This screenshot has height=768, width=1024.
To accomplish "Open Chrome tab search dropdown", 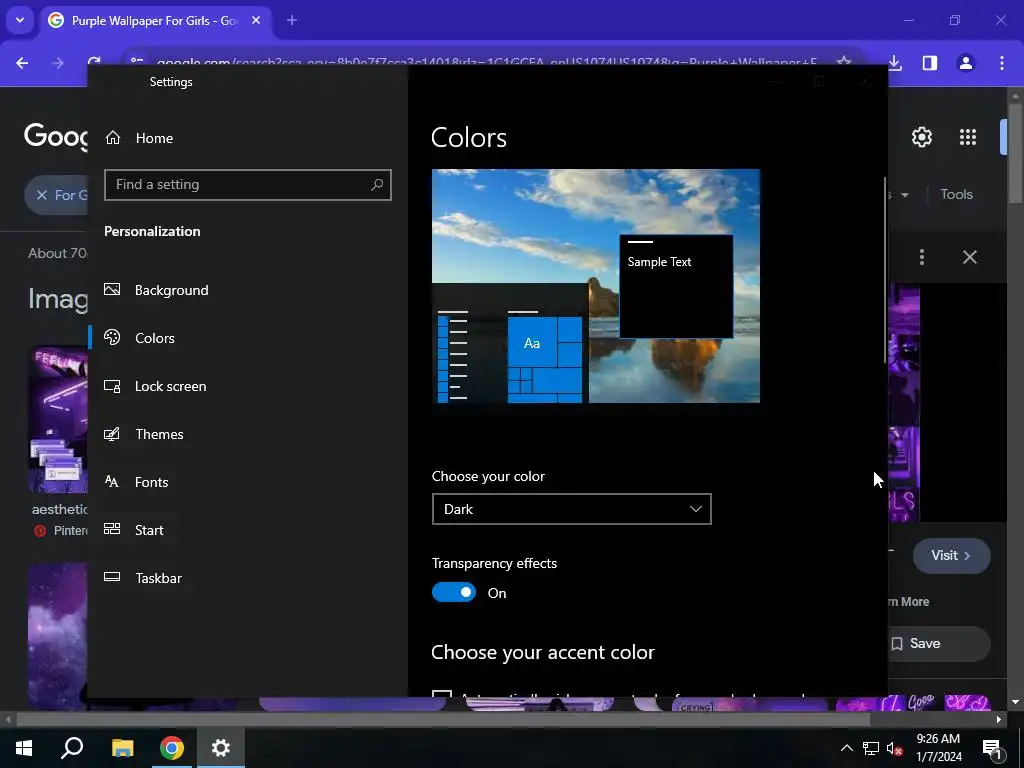I will pos(20,20).
